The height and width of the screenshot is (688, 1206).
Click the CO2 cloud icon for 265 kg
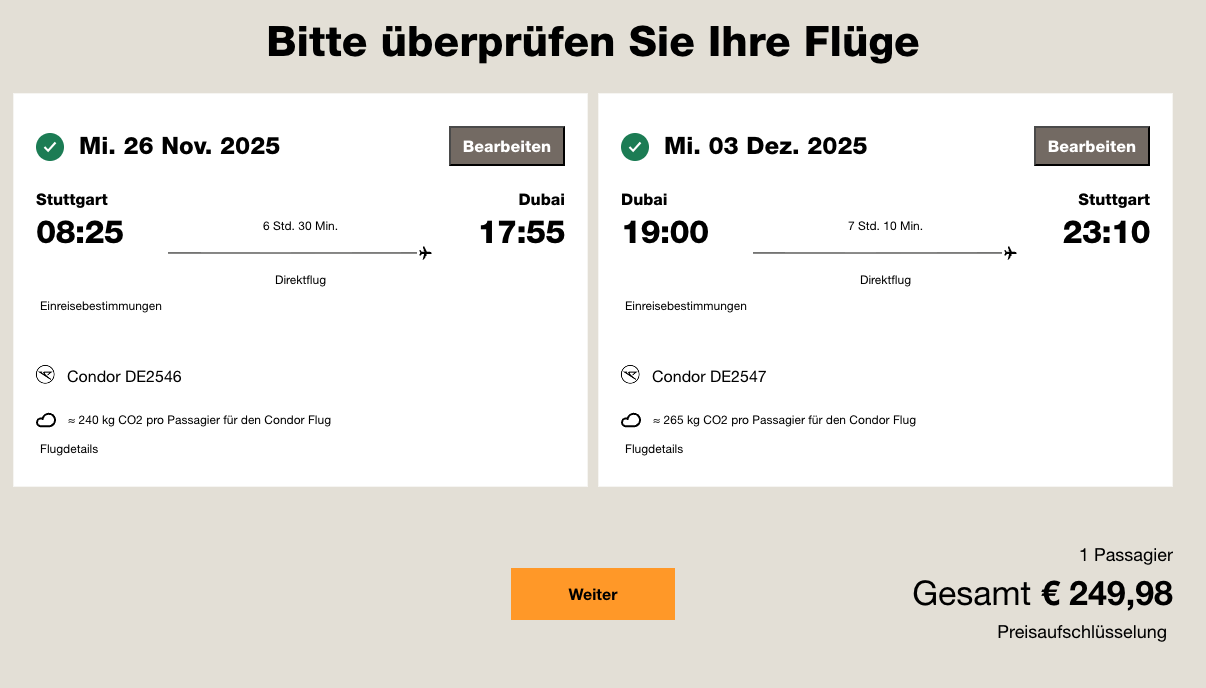(x=631, y=420)
